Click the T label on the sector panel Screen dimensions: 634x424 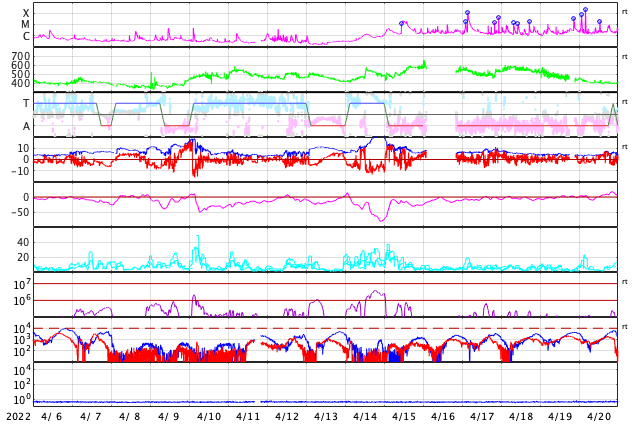pos(26,104)
